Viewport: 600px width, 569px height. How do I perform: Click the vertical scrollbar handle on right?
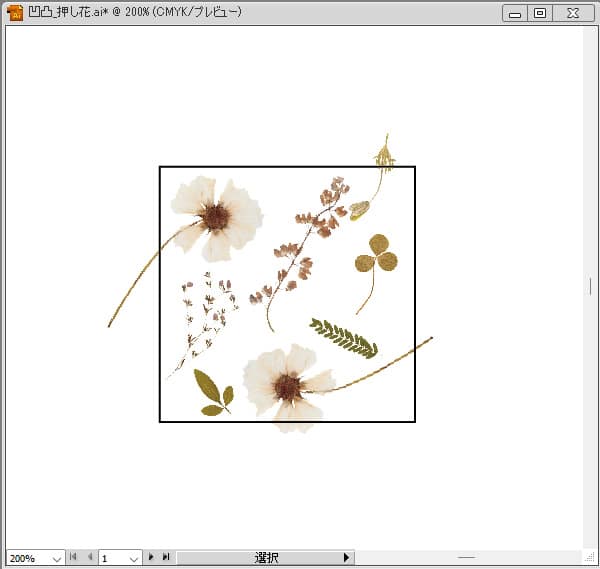coord(590,286)
